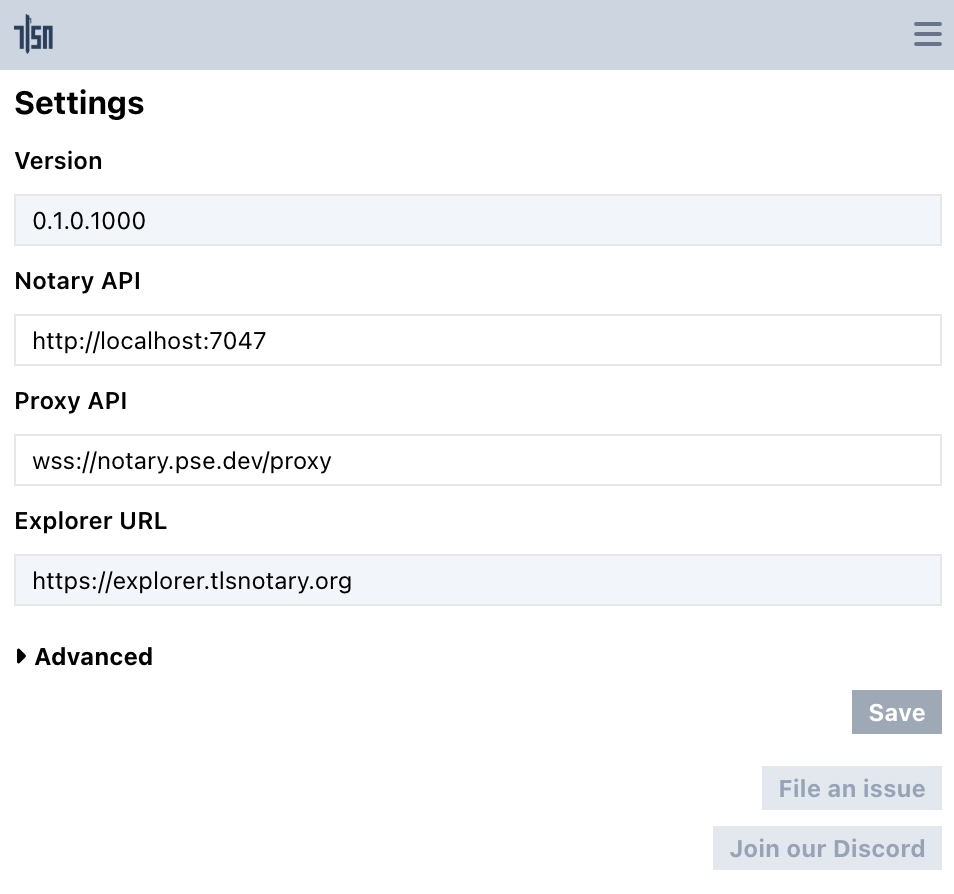The height and width of the screenshot is (894, 954).
Task: Focus the Notary API input field
Action: (478, 340)
